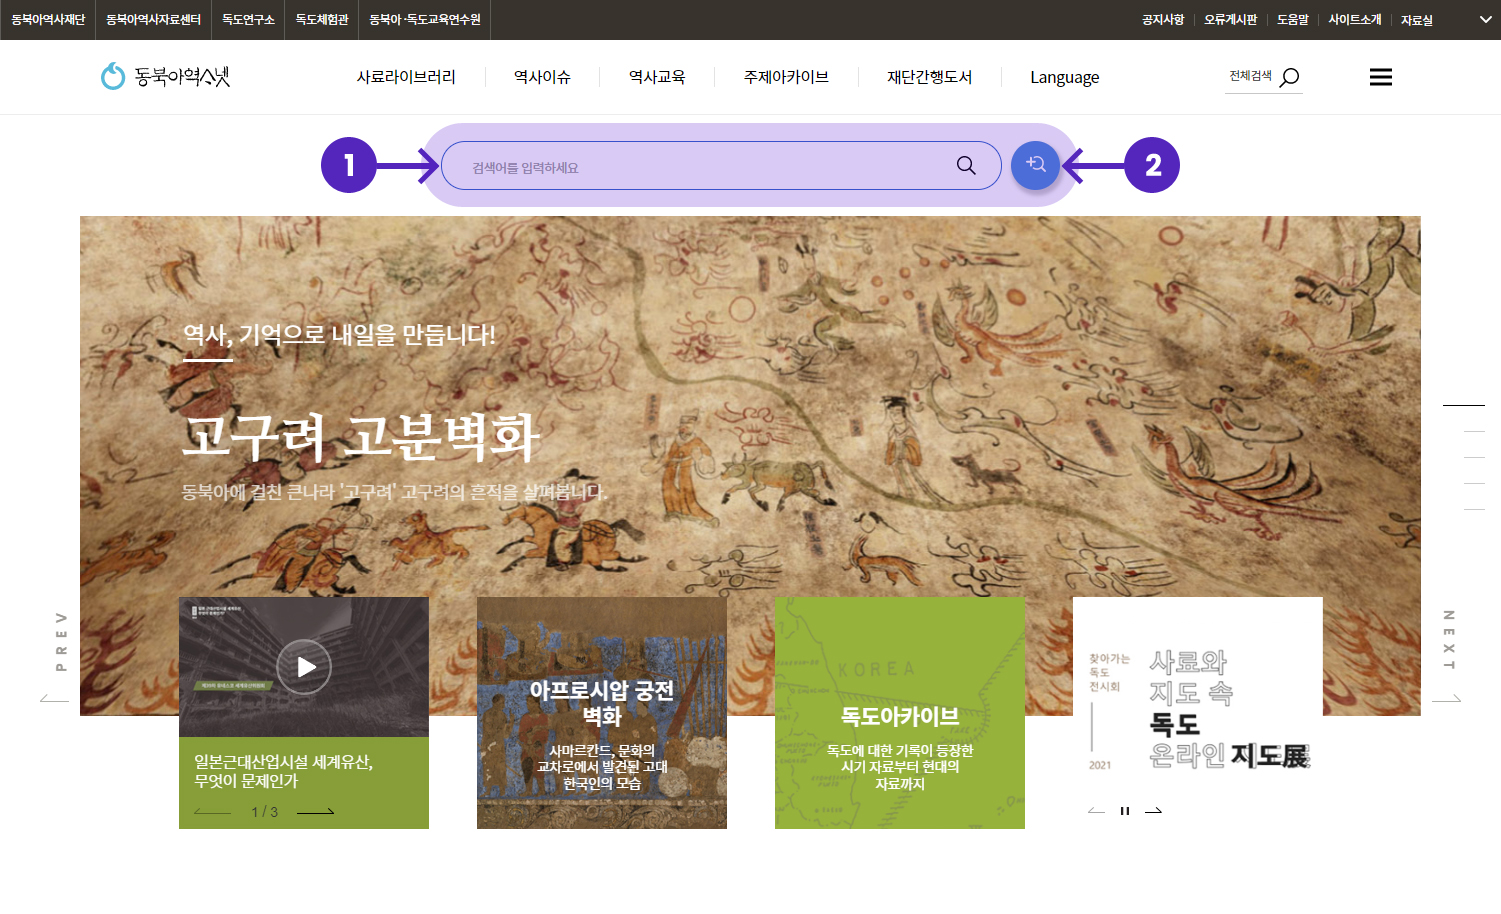Screen dimensions: 1501x914
Task: Open the blue advanced search button
Action: tap(1035, 165)
